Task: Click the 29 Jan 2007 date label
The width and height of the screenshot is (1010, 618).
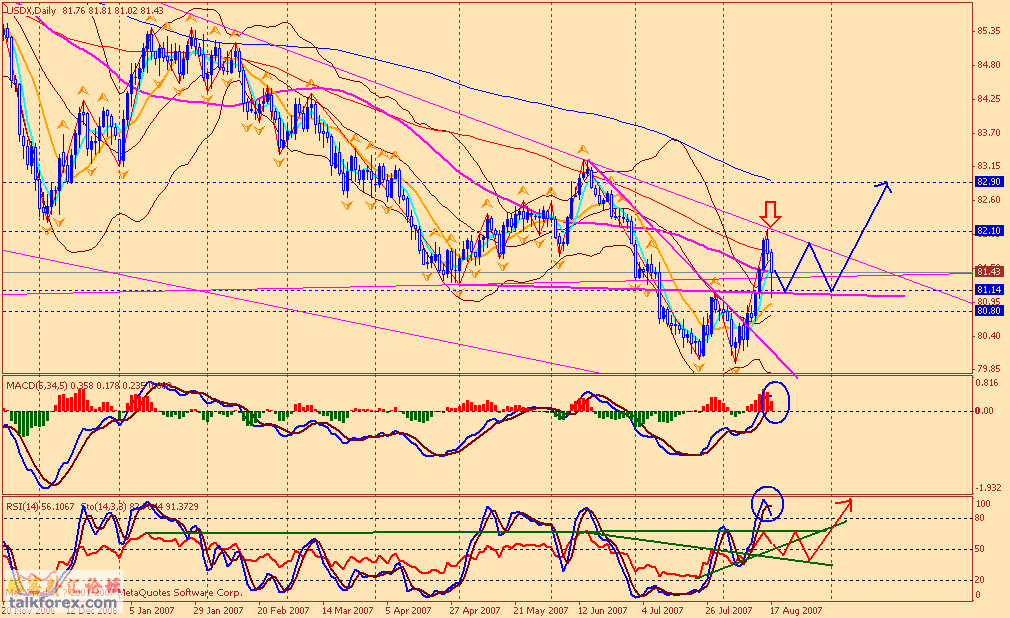Action: point(218,610)
